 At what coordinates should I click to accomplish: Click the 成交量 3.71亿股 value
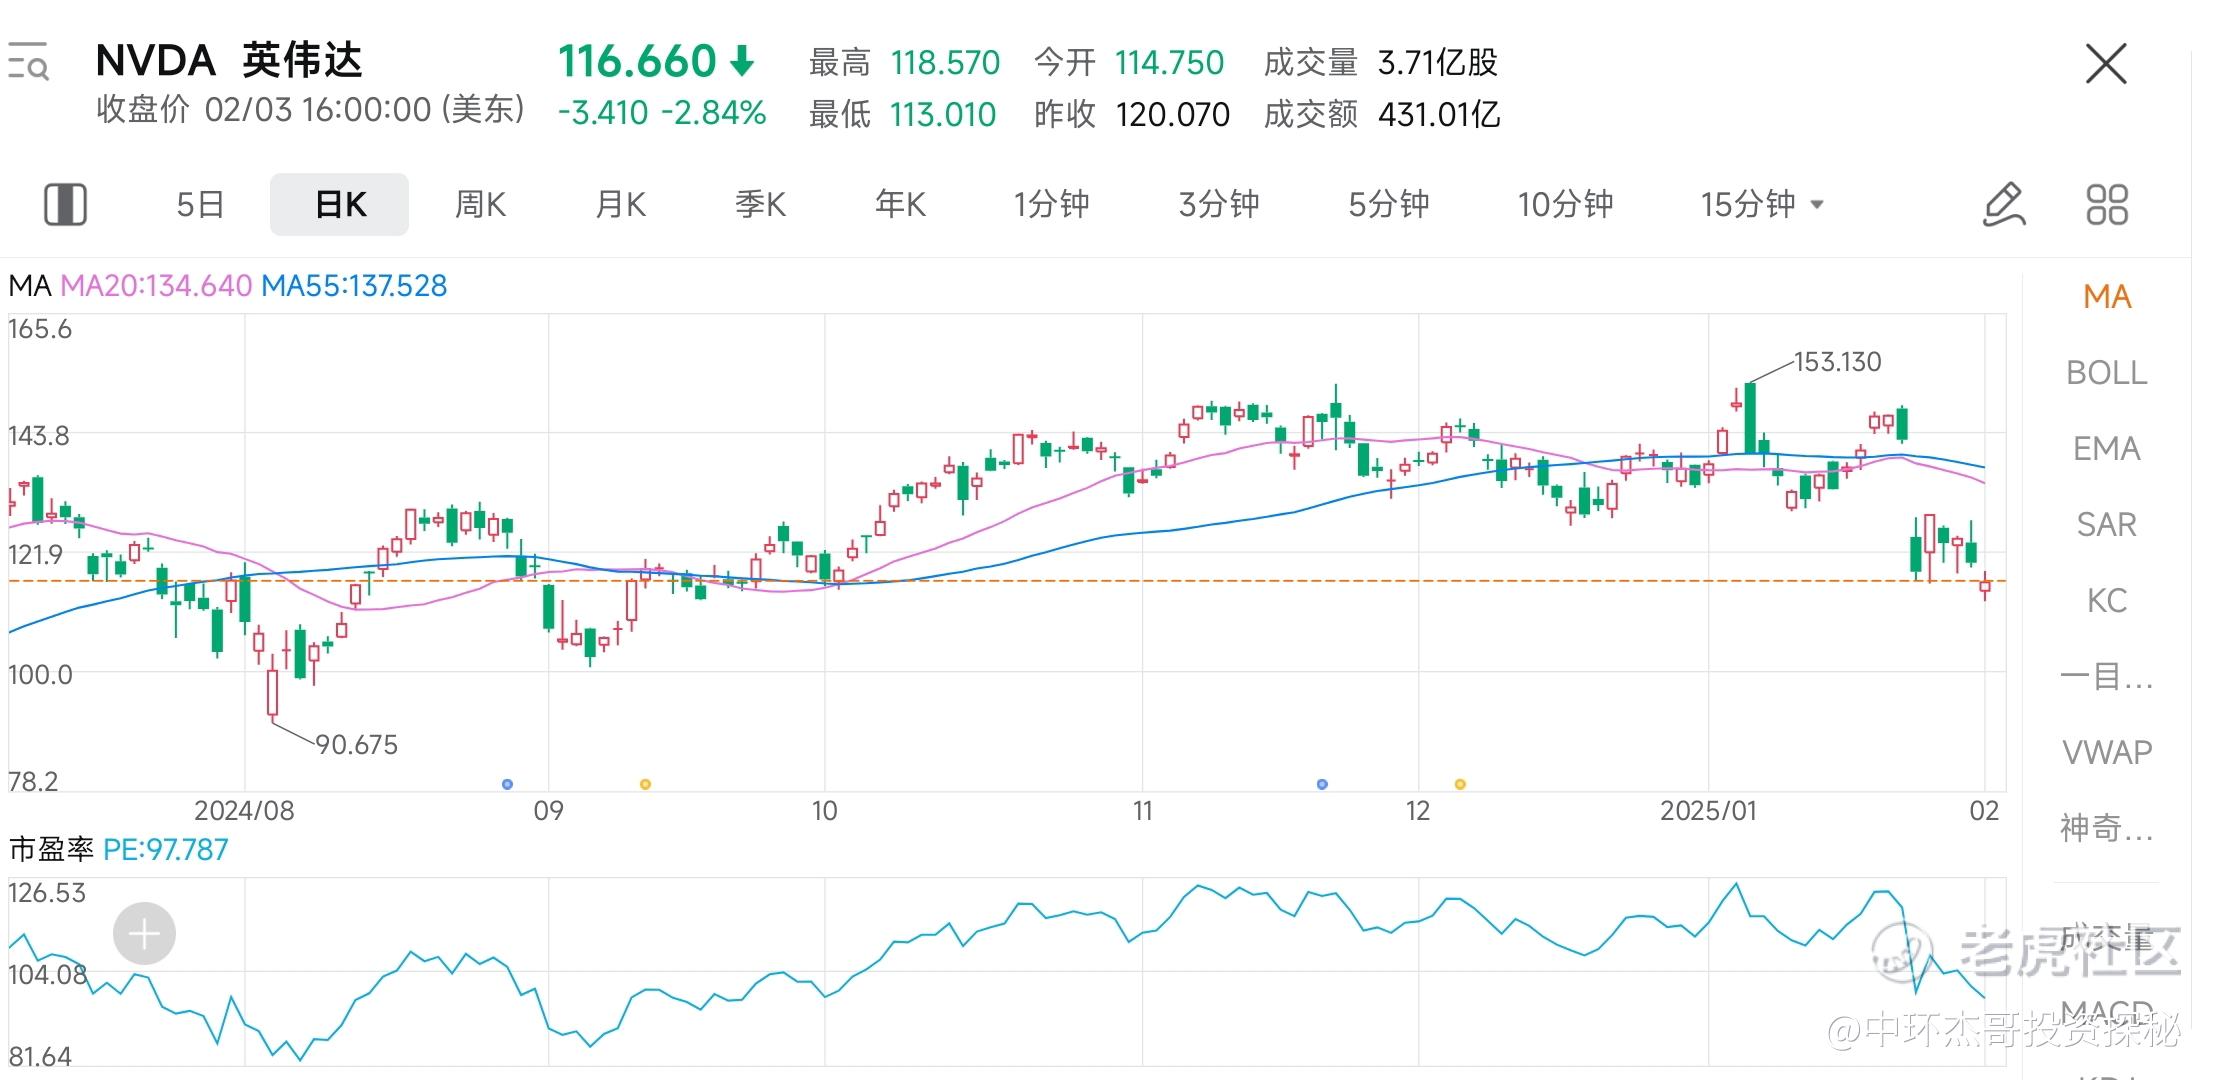[1438, 63]
